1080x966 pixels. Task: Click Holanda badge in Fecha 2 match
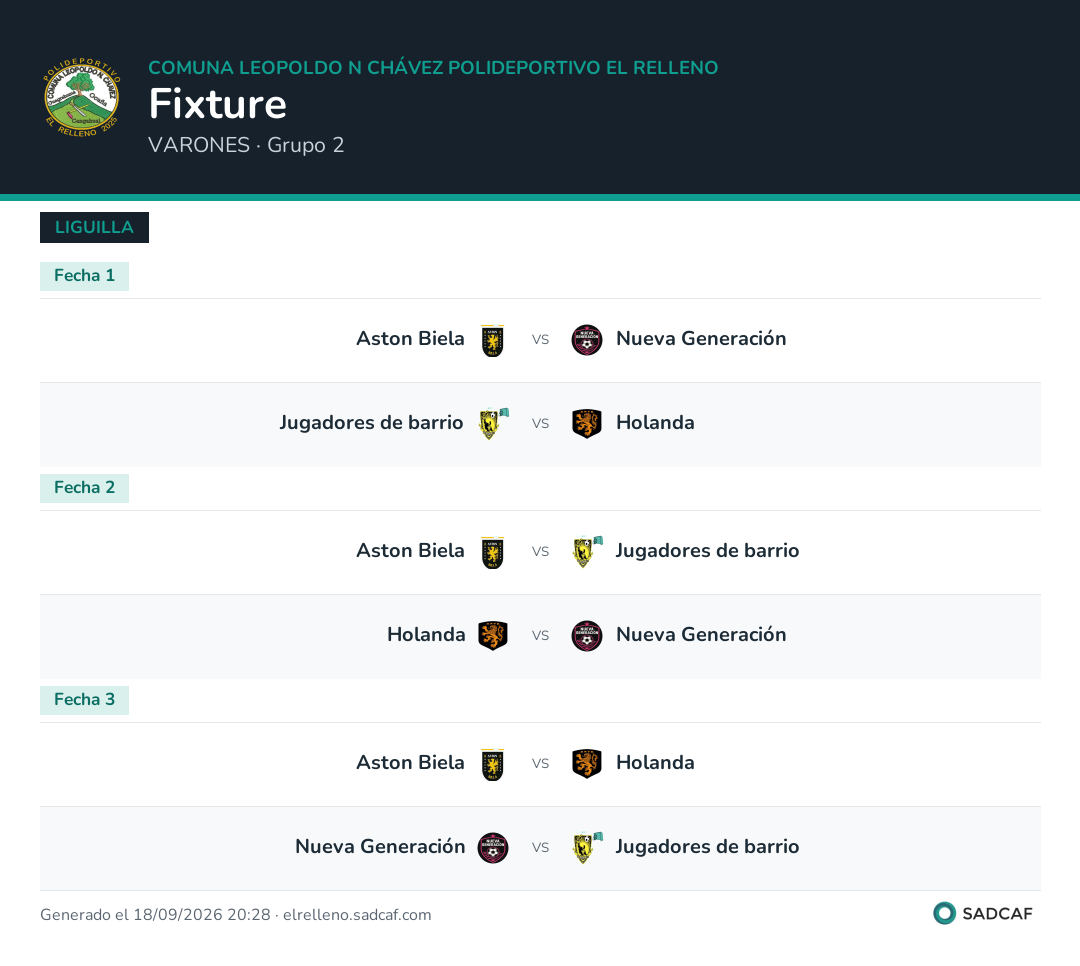493,635
